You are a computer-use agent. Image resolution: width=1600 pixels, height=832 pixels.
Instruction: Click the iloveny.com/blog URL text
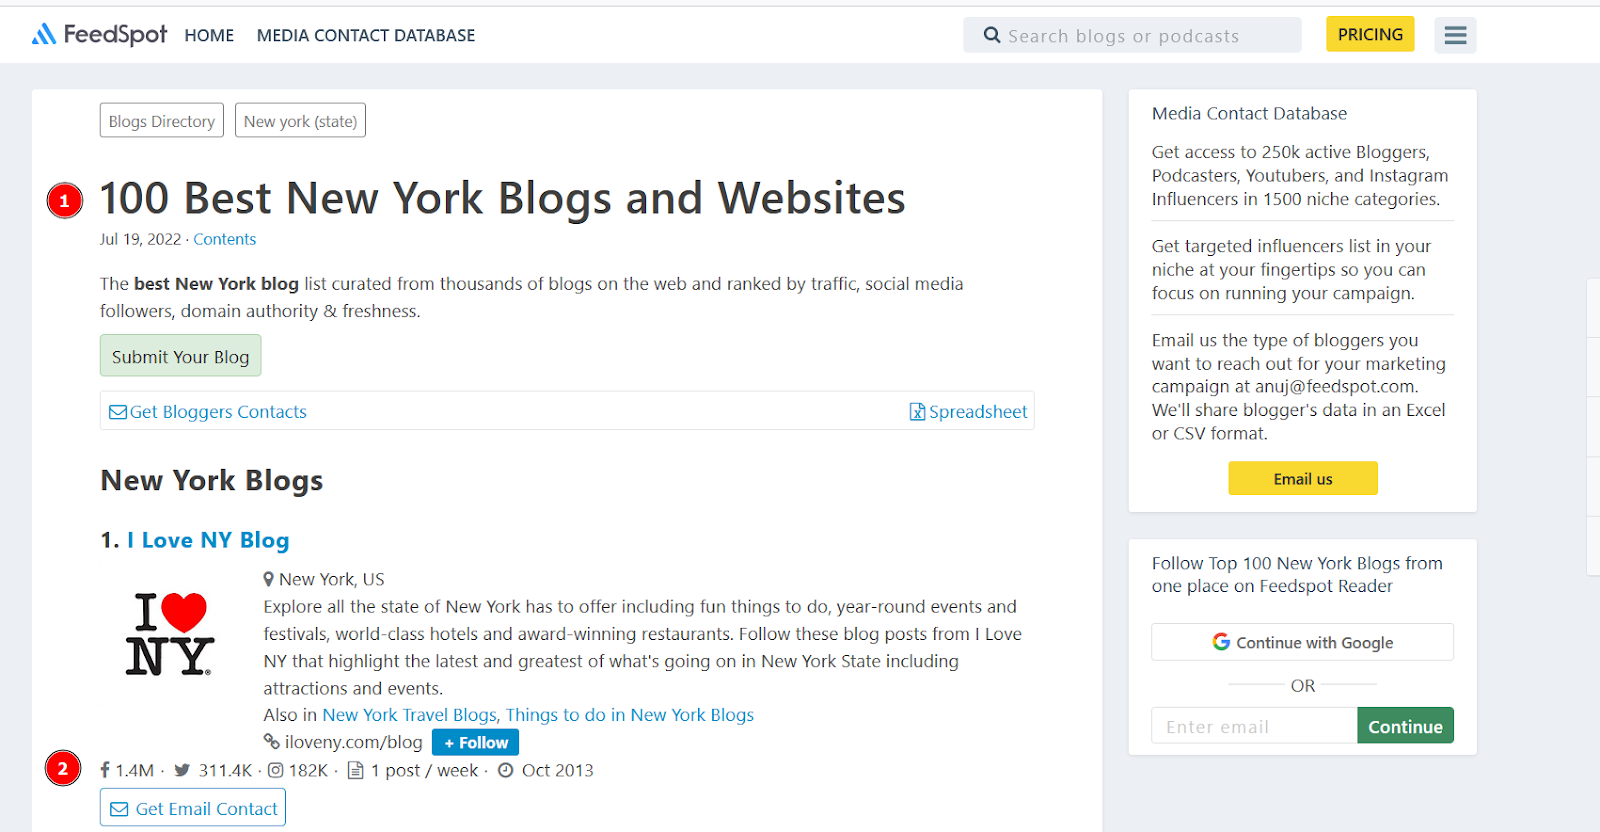[353, 742]
